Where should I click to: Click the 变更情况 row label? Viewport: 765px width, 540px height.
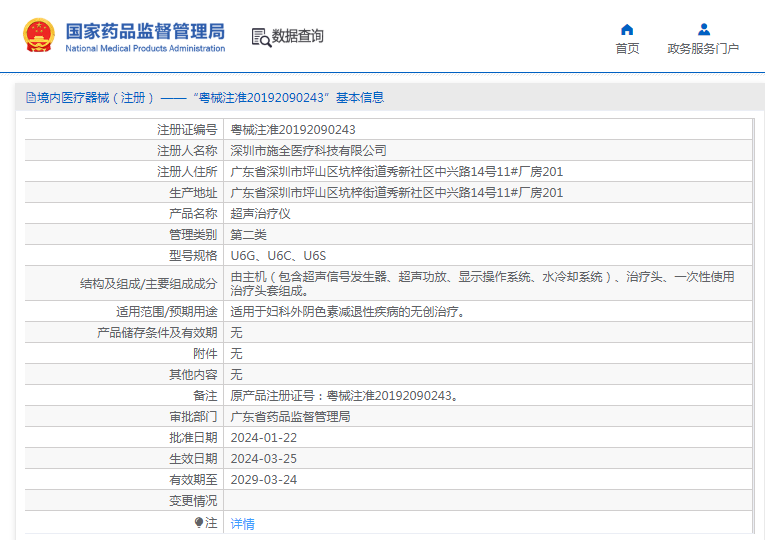click(x=193, y=500)
